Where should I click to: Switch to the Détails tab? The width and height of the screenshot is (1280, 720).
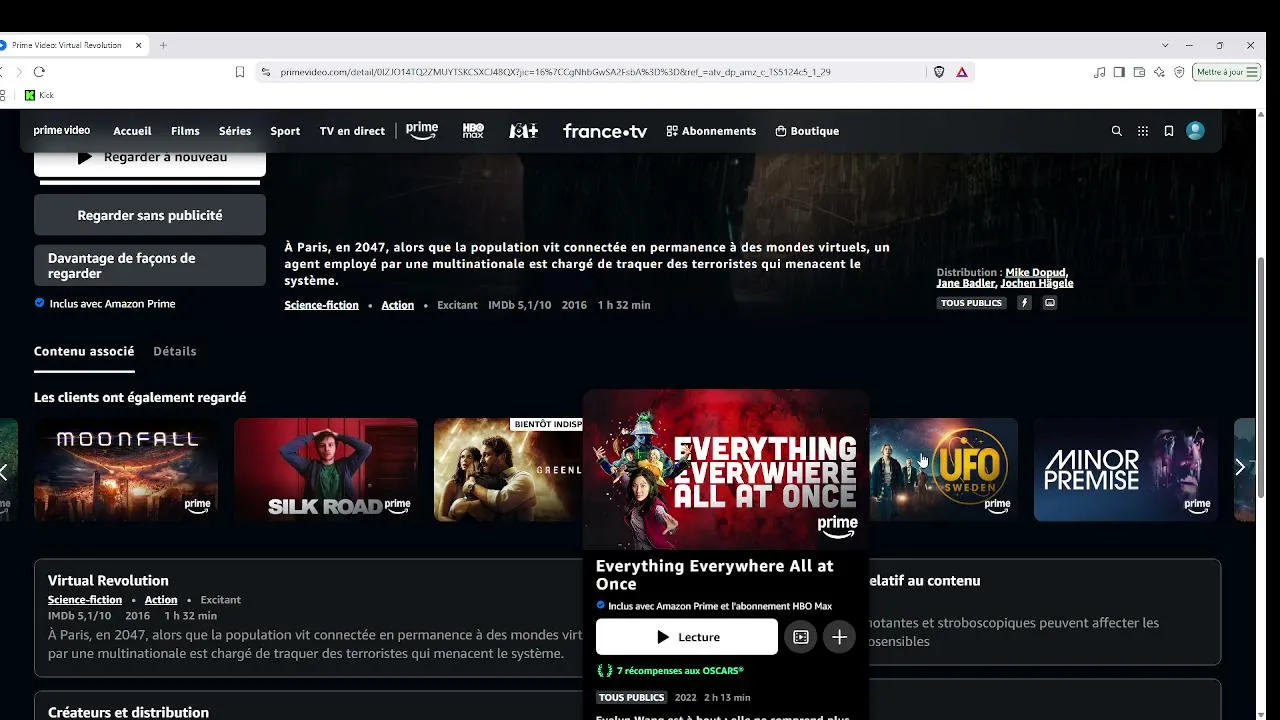(175, 351)
